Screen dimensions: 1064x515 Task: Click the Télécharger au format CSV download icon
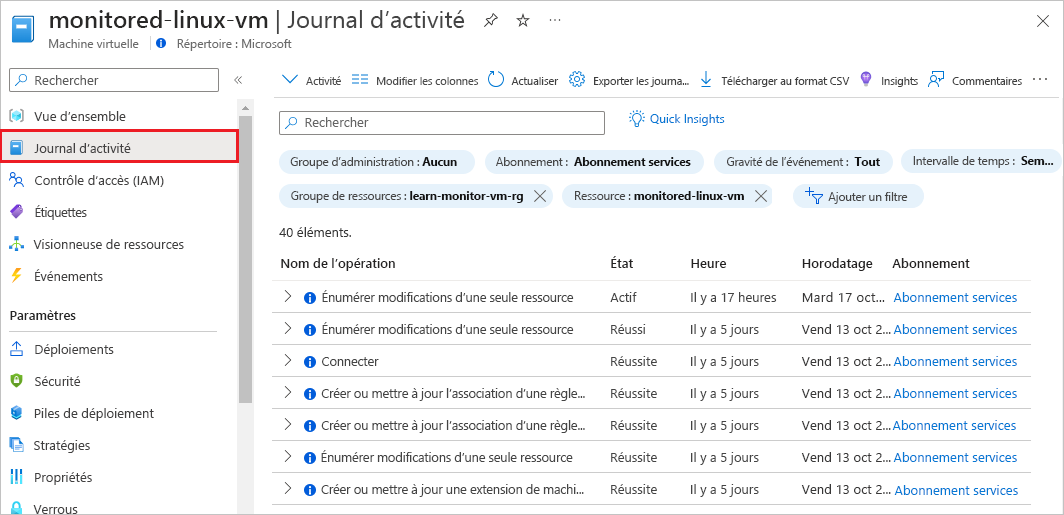pos(706,80)
